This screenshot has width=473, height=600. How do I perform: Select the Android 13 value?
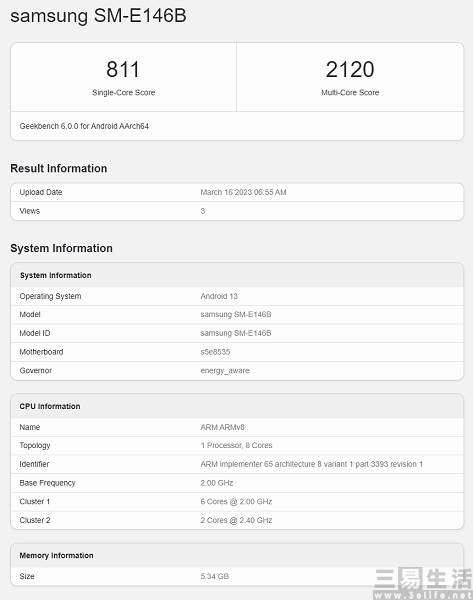click(219, 296)
